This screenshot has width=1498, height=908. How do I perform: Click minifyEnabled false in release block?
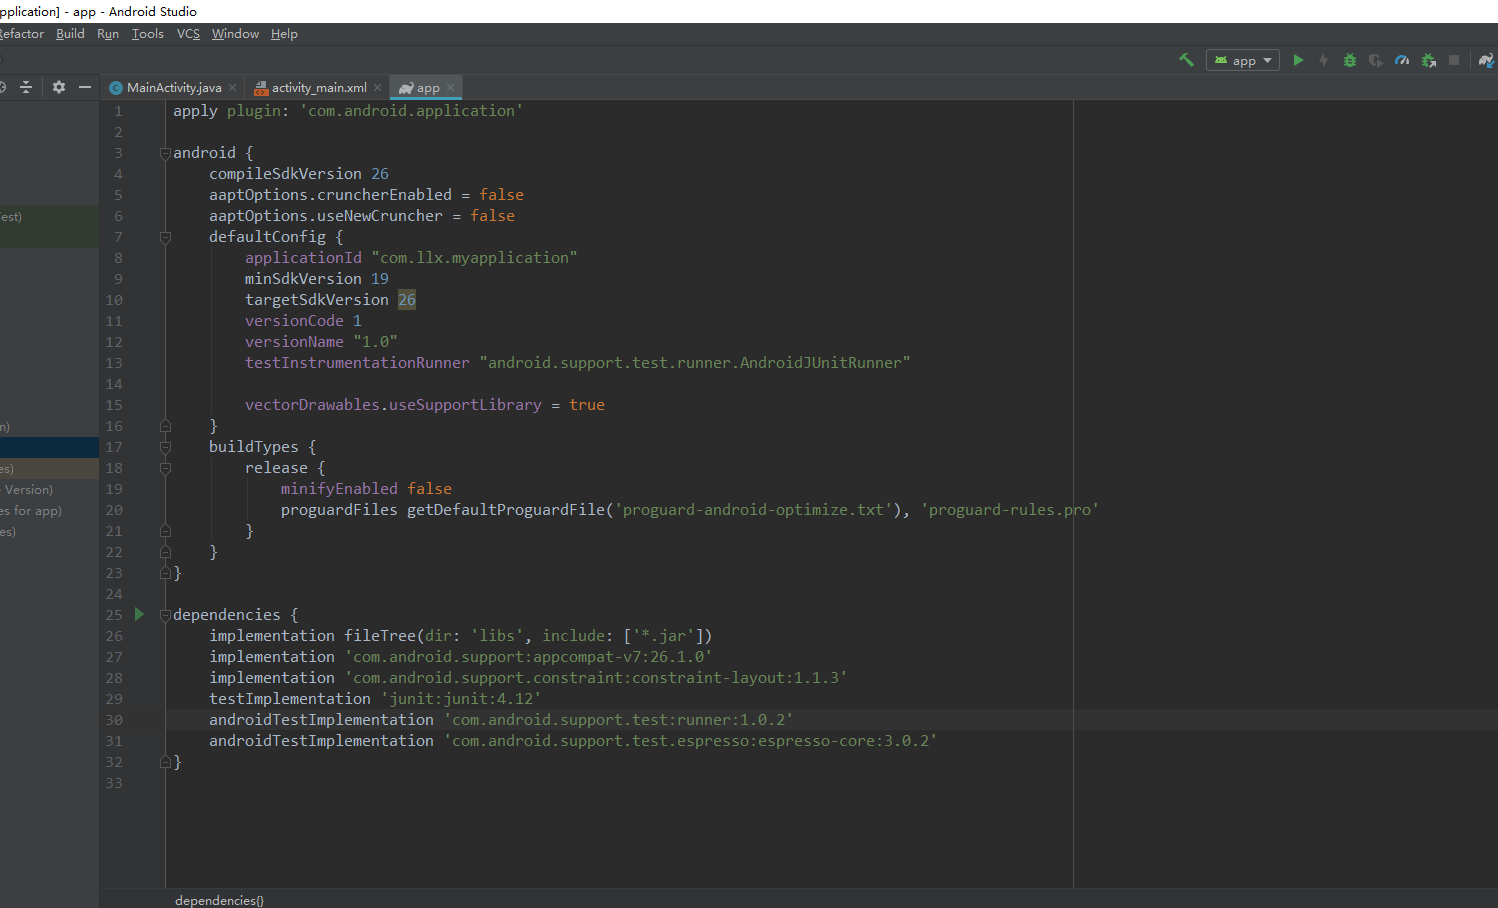(x=366, y=489)
